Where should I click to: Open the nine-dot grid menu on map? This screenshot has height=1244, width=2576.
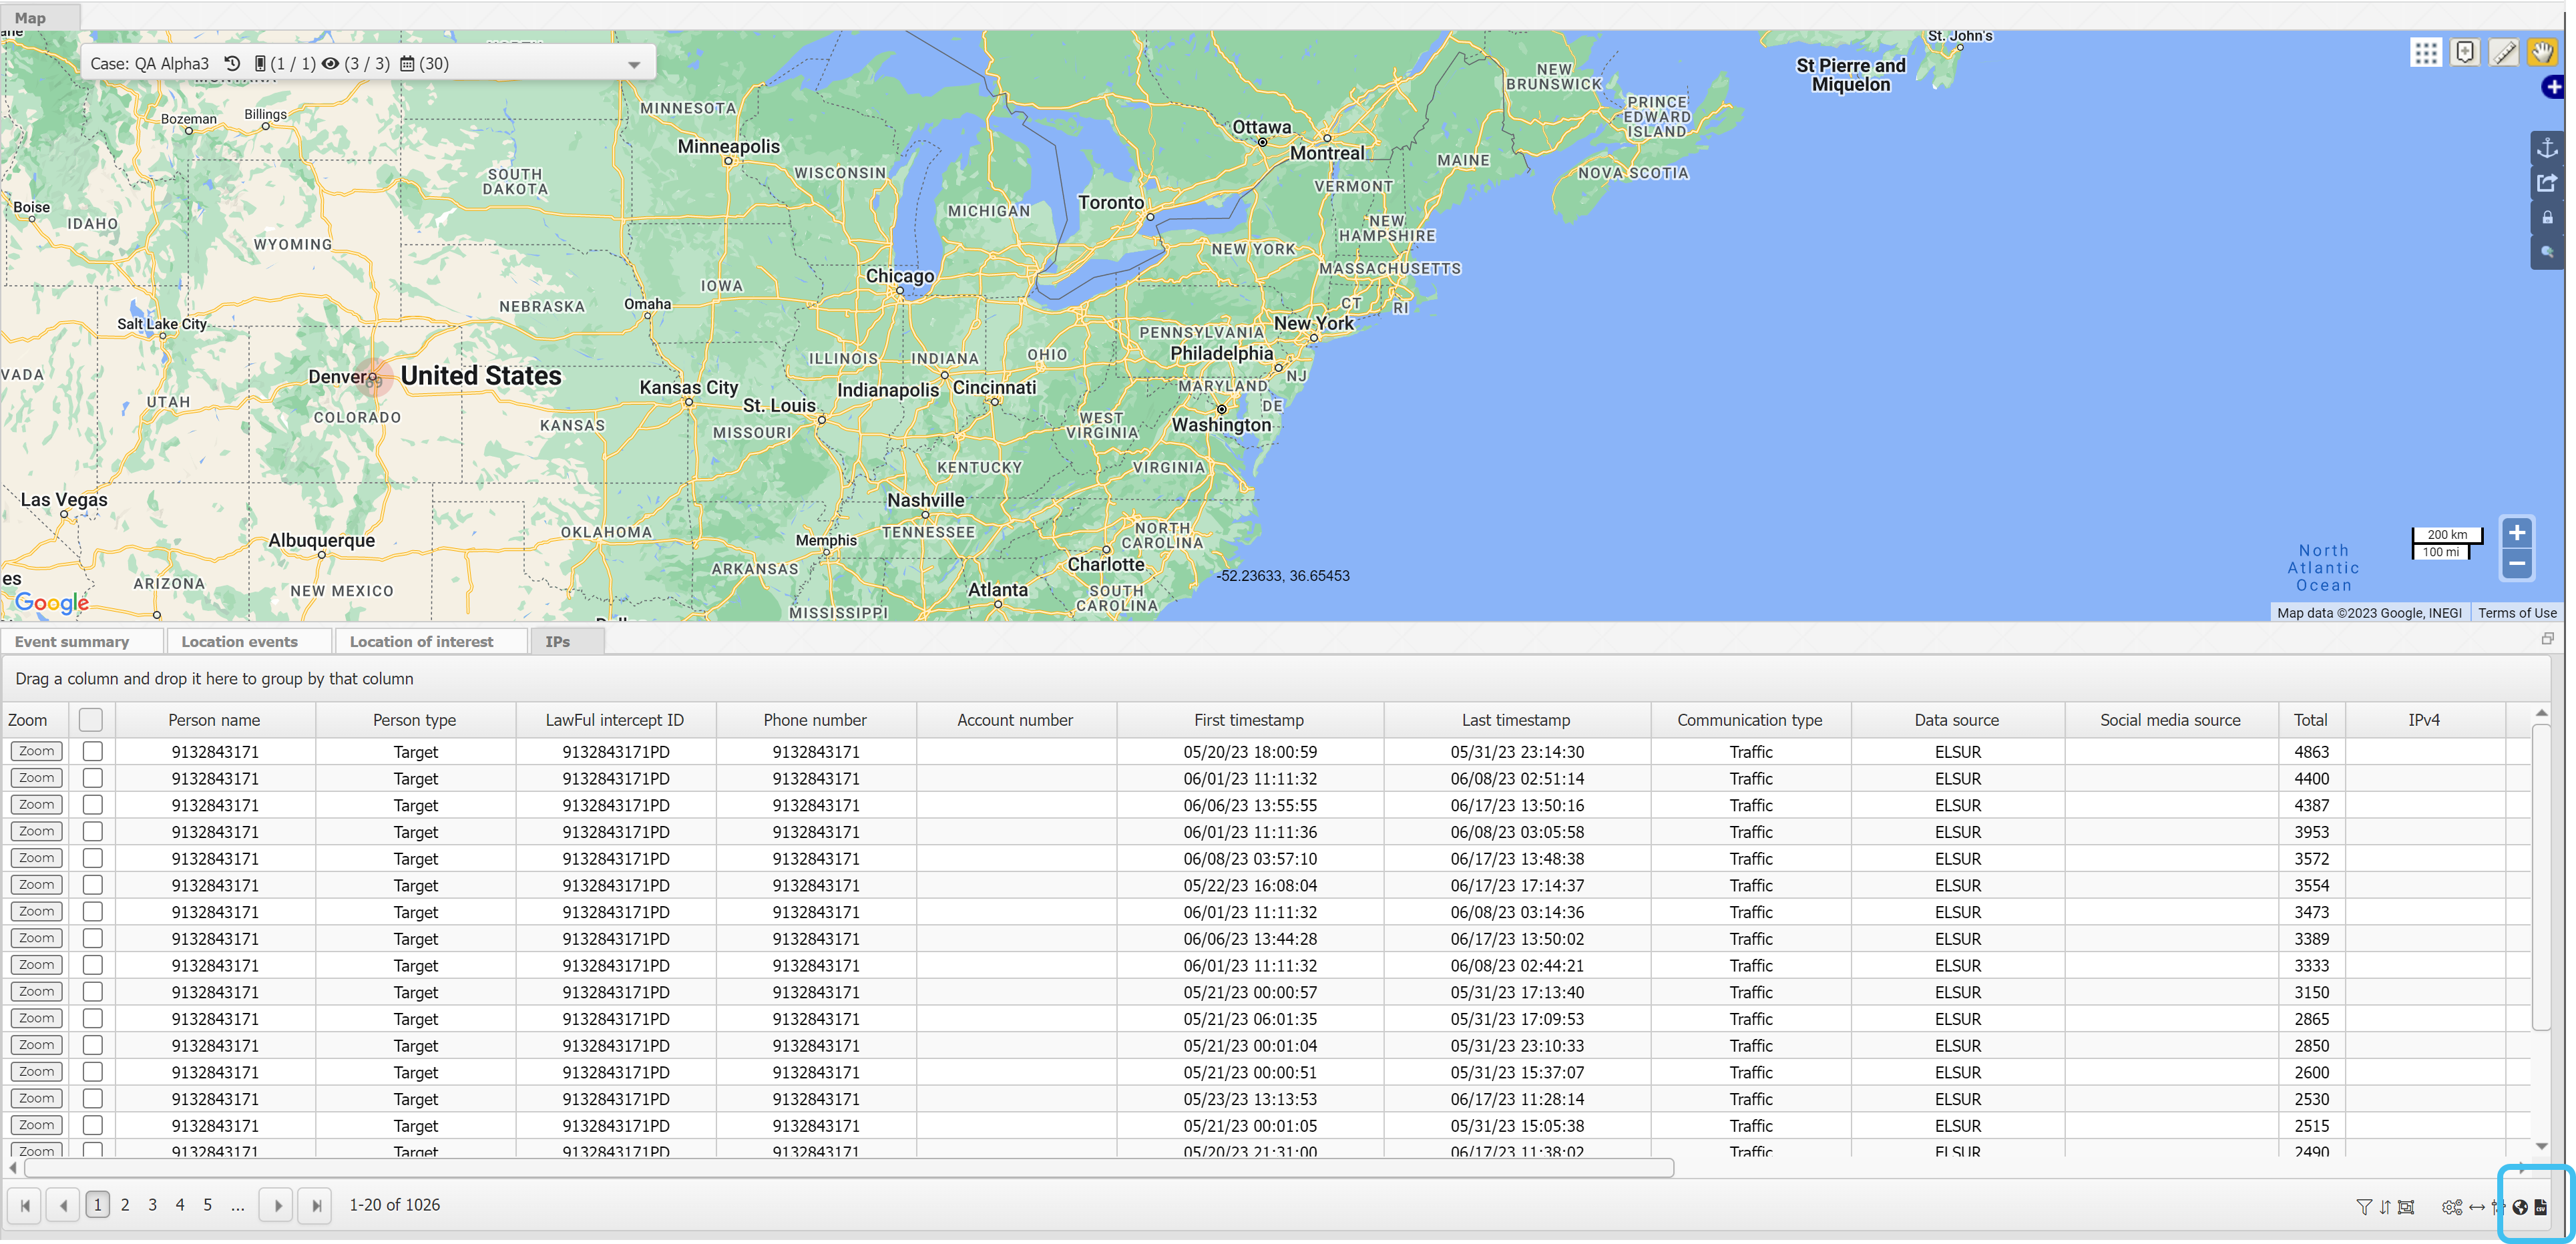point(2425,53)
